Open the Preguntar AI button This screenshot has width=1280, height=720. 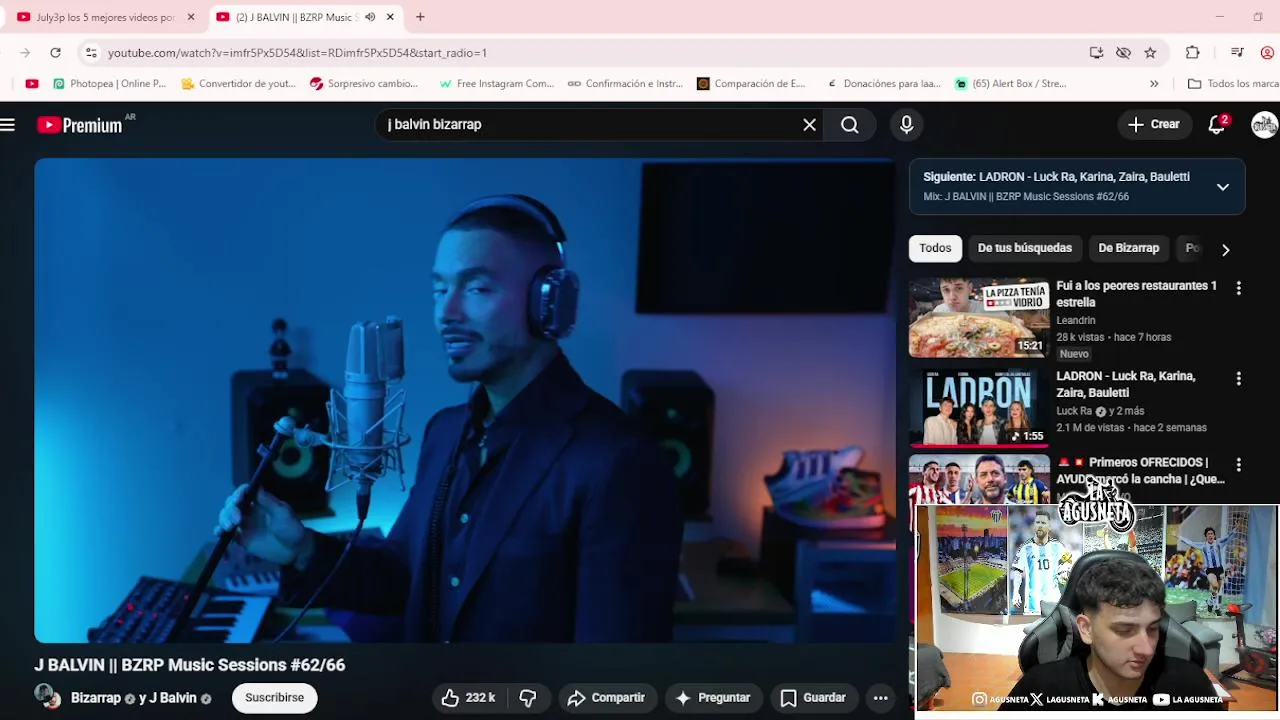click(x=713, y=698)
